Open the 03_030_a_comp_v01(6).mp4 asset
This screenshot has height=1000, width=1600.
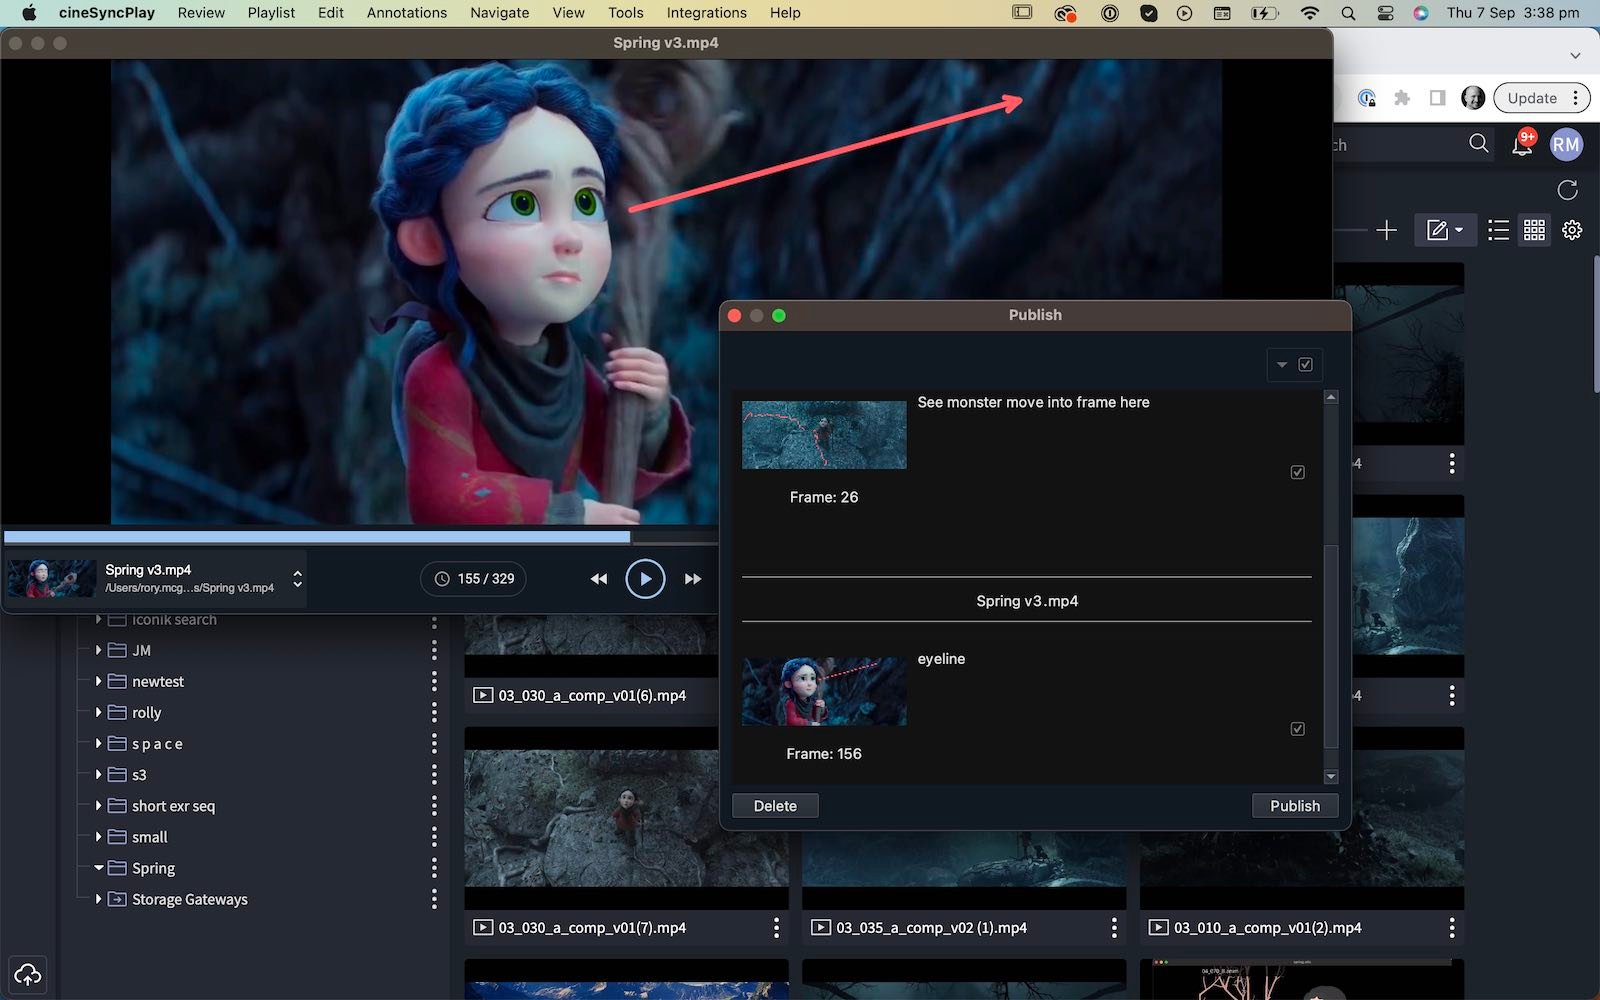(592, 696)
